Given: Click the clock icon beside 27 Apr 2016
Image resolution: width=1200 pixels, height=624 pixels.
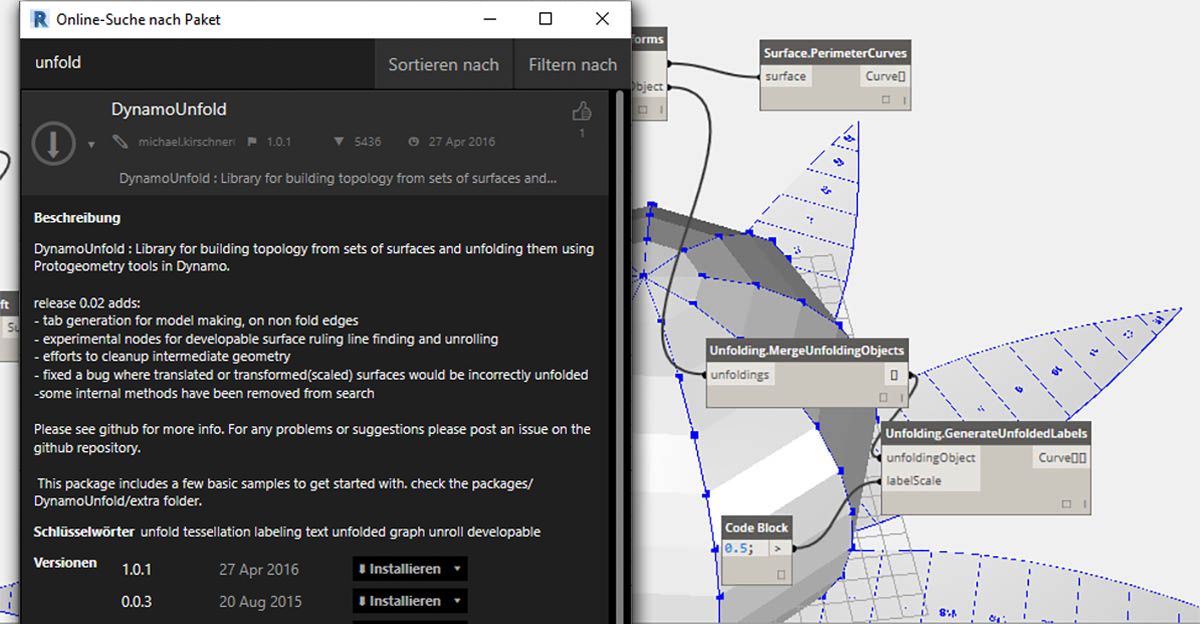Looking at the screenshot, I should (413, 142).
